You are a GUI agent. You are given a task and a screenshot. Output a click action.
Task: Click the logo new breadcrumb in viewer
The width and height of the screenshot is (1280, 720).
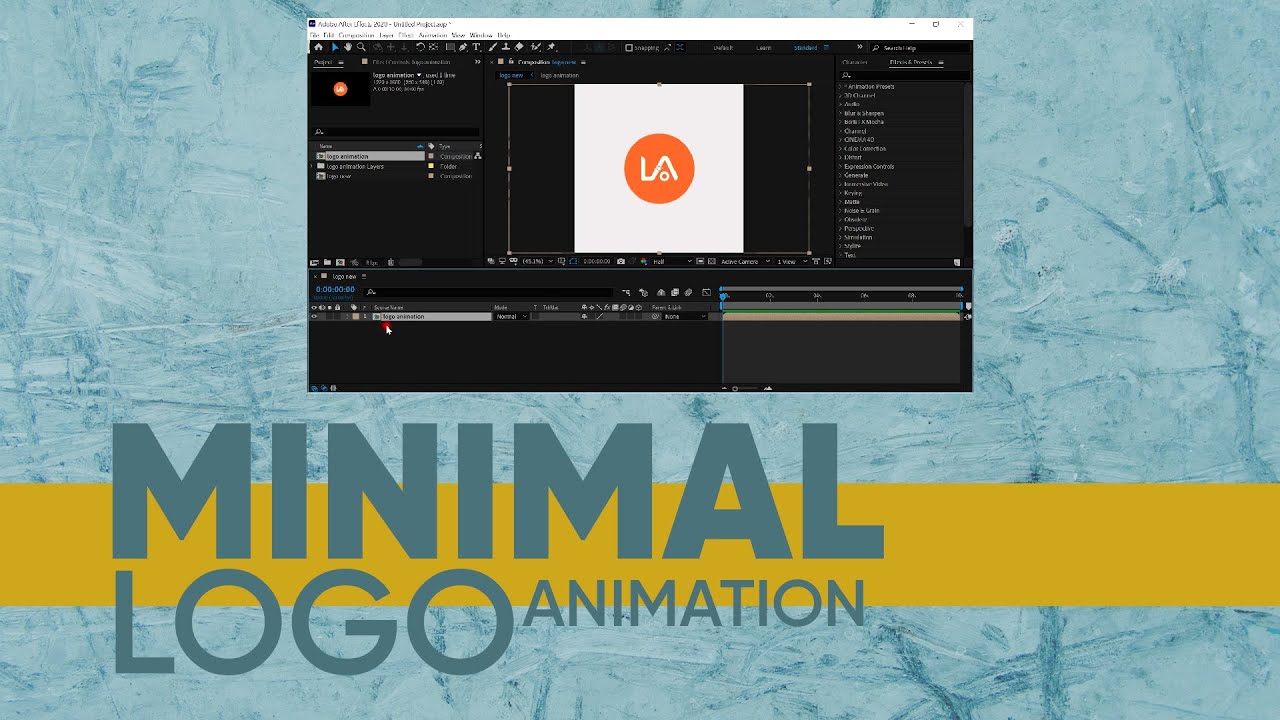(x=511, y=75)
